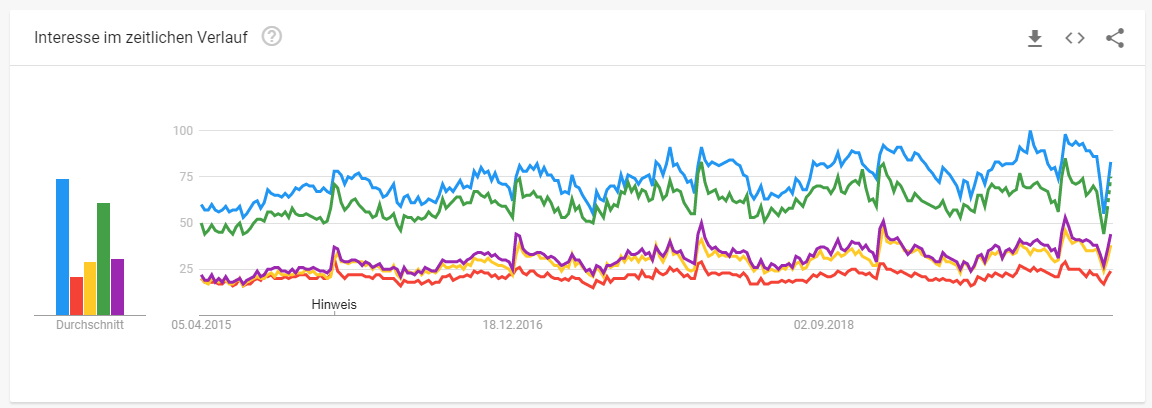Click the Interesse im zeitlichen Verlauf title
The image size is (1152, 408).
(141, 37)
